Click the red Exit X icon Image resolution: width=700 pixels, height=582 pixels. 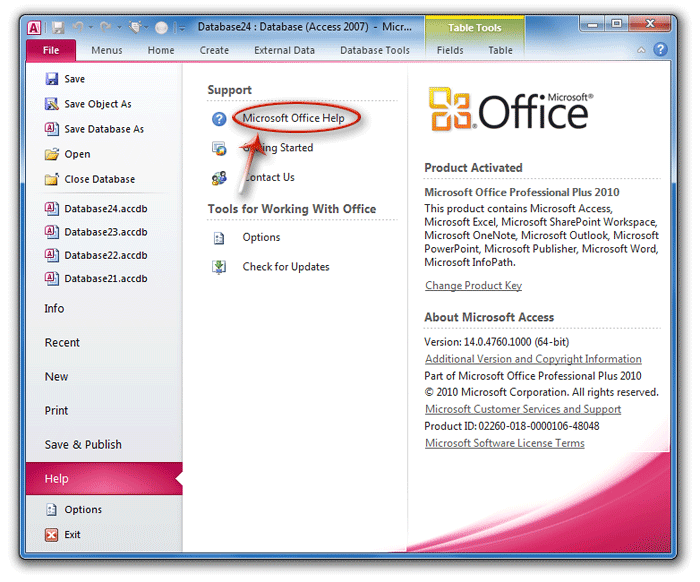[52, 534]
